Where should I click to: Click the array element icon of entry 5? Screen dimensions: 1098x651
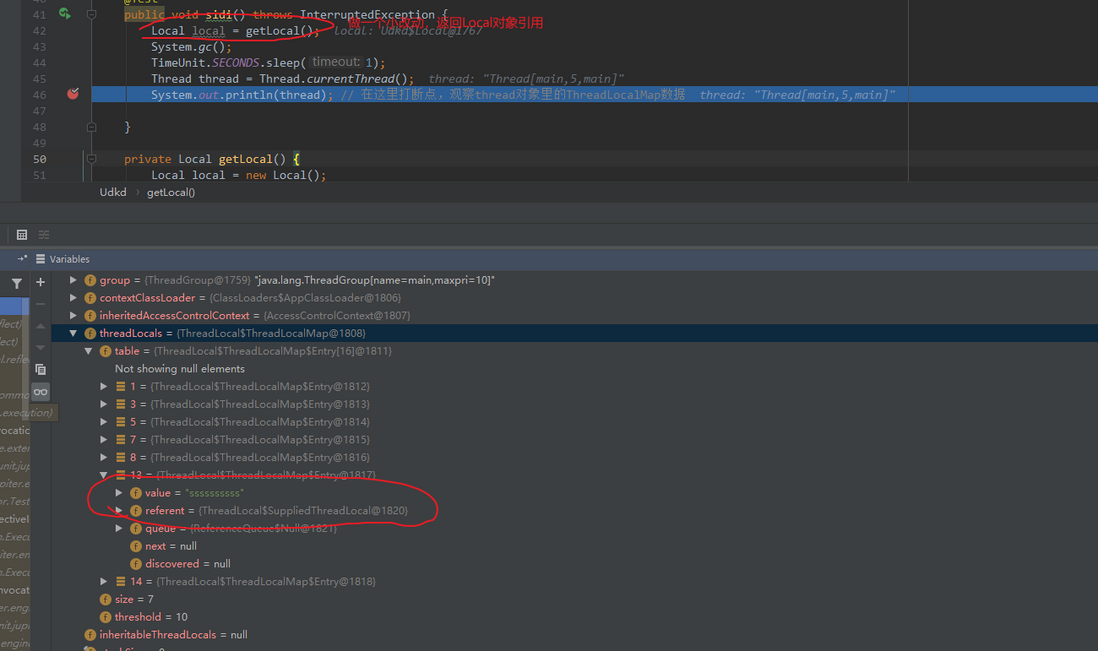(x=120, y=421)
